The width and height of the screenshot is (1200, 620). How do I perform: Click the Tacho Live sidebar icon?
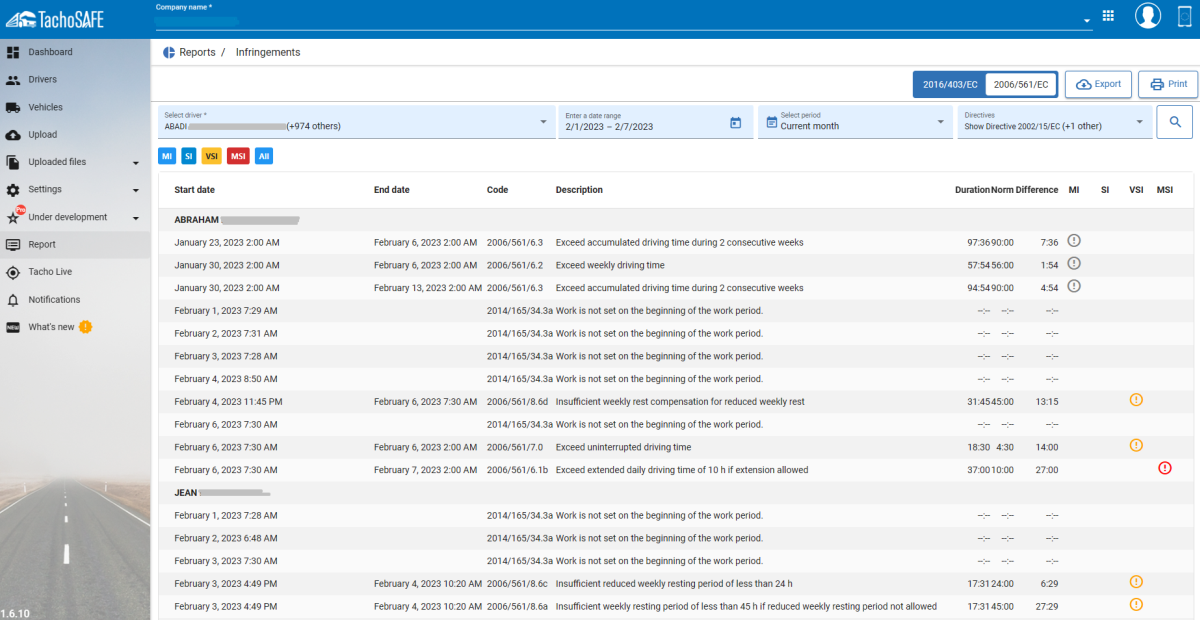pyautogui.click(x=13, y=272)
